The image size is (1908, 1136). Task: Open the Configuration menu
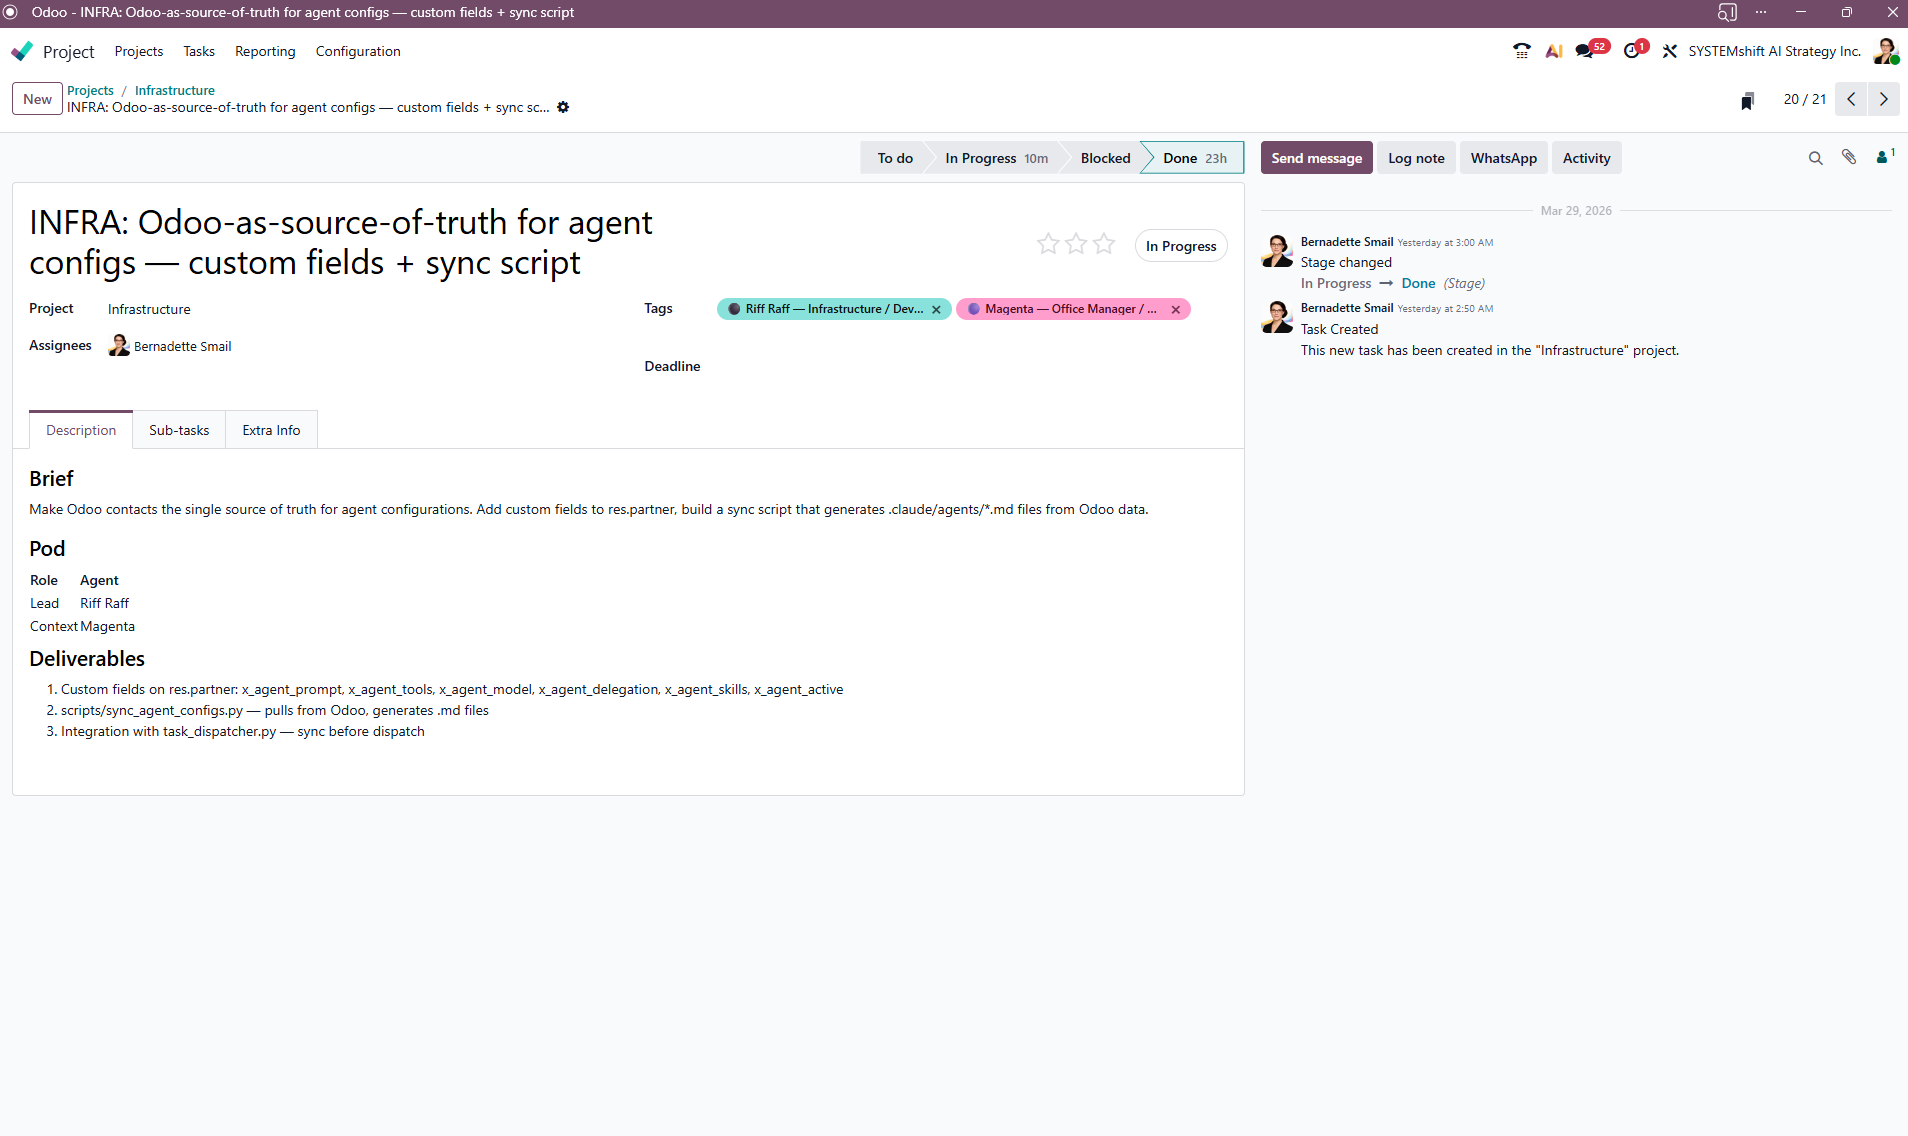pyautogui.click(x=357, y=51)
